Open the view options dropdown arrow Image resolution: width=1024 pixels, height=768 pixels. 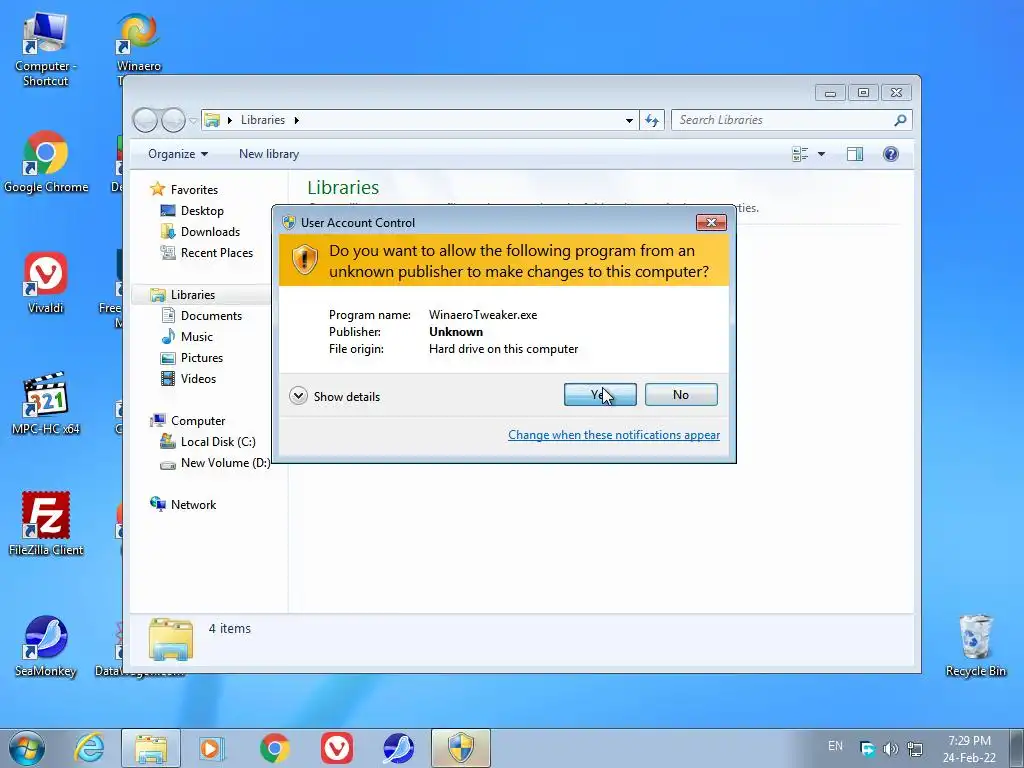pos(822,154)
